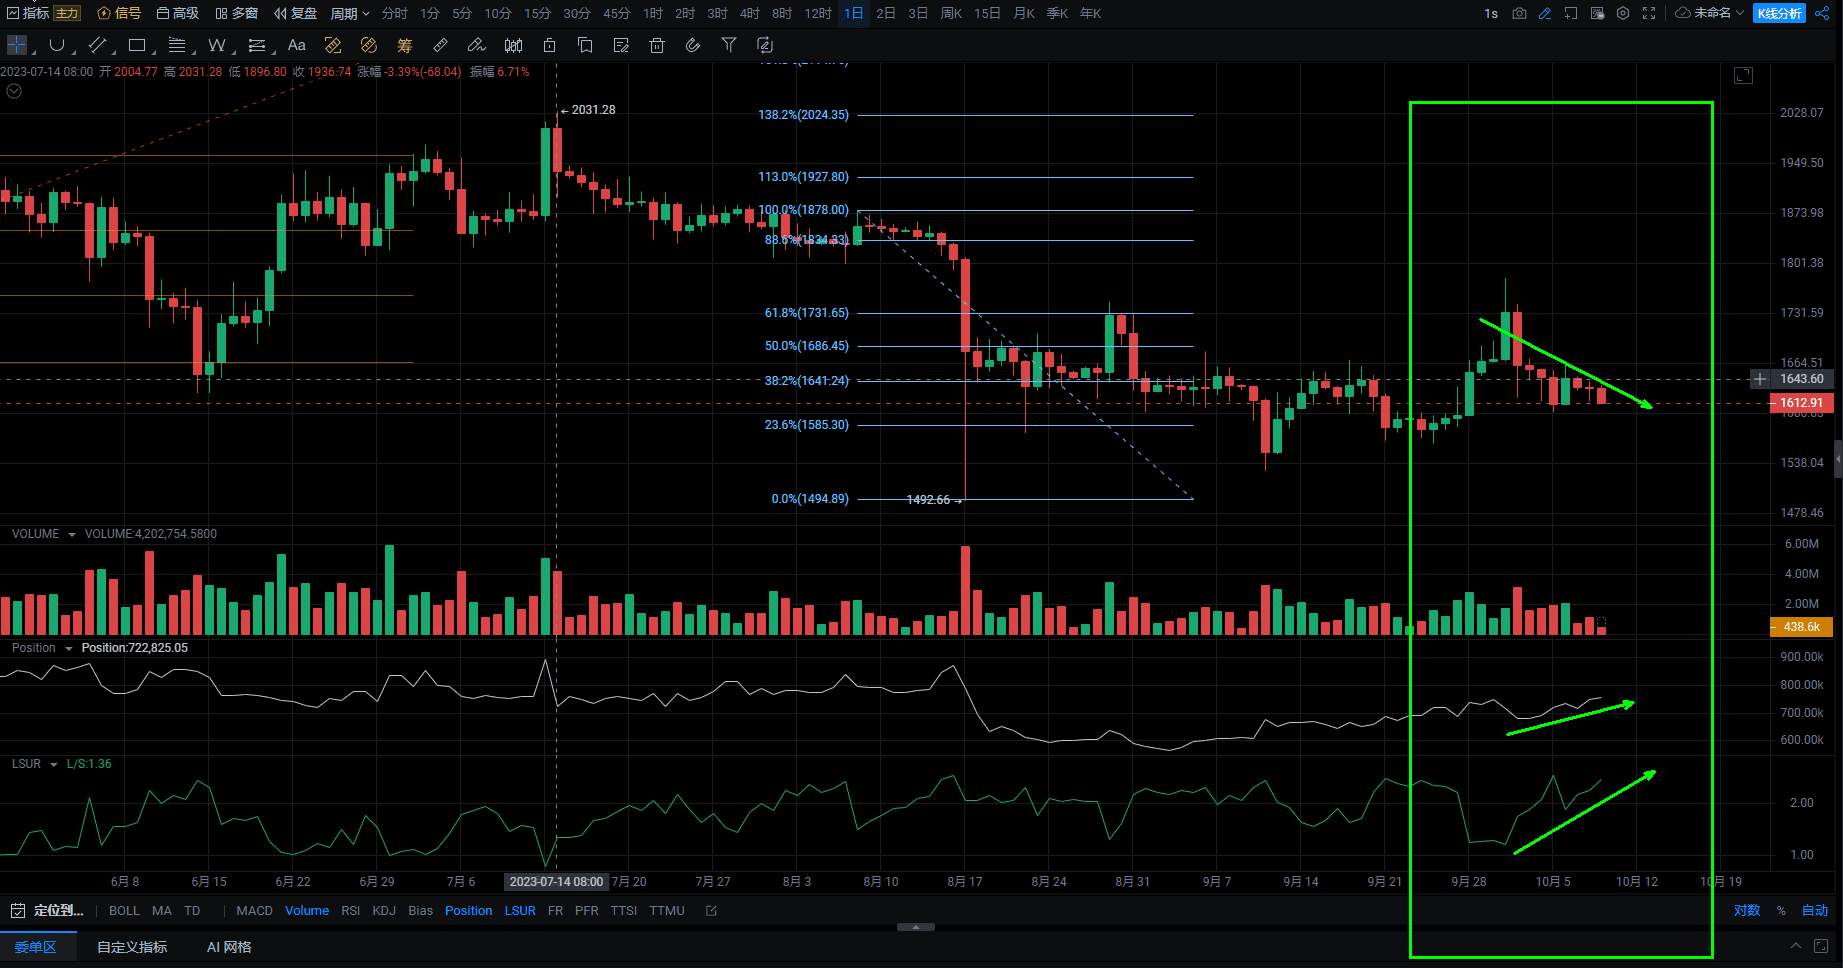
Task: Expand the VOLUME indicator dropdown arrow
Action: pyautogui.click(x=72, y=535)
